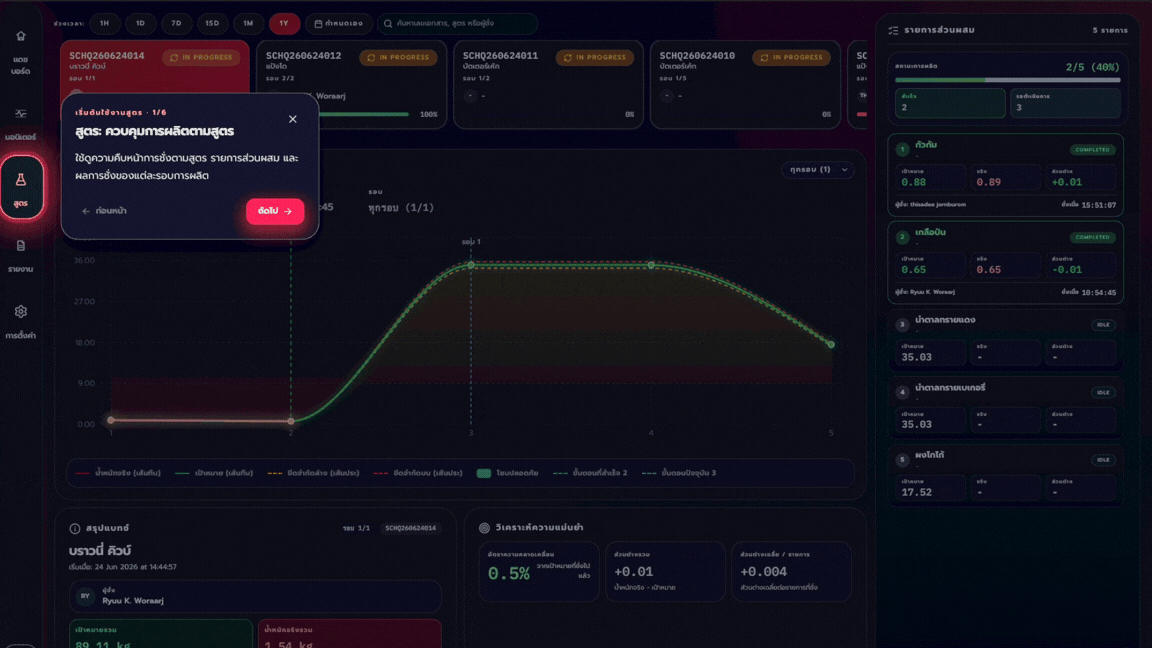Click IN PROGRESS badge on SCHQ260624012
Viewport: 1152px width, 648px height.
pyautogui.click(x=398, y=57)
